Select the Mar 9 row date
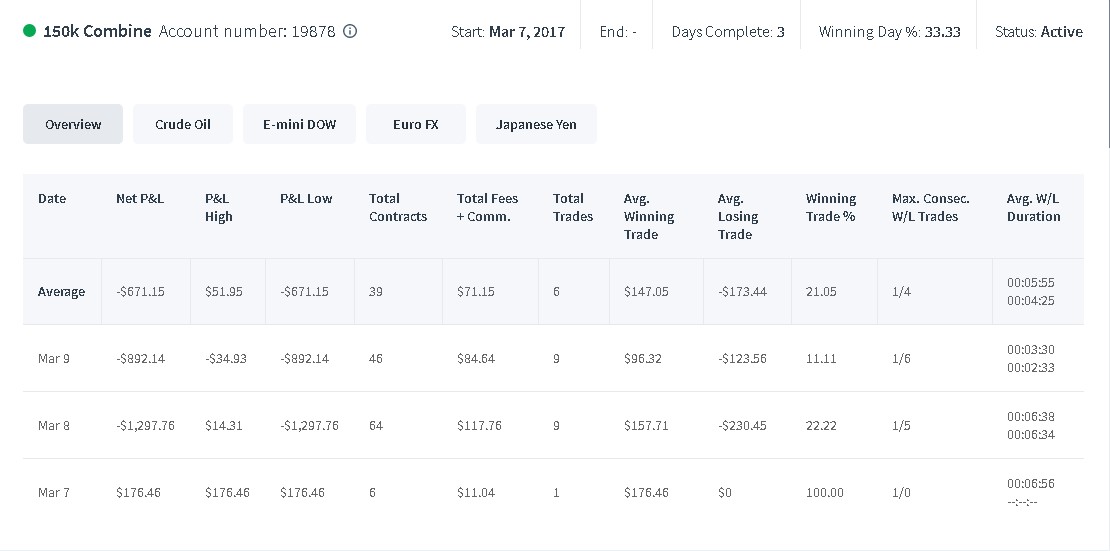The height and width of the screenshot is (551, 1110). click(54, 358)
